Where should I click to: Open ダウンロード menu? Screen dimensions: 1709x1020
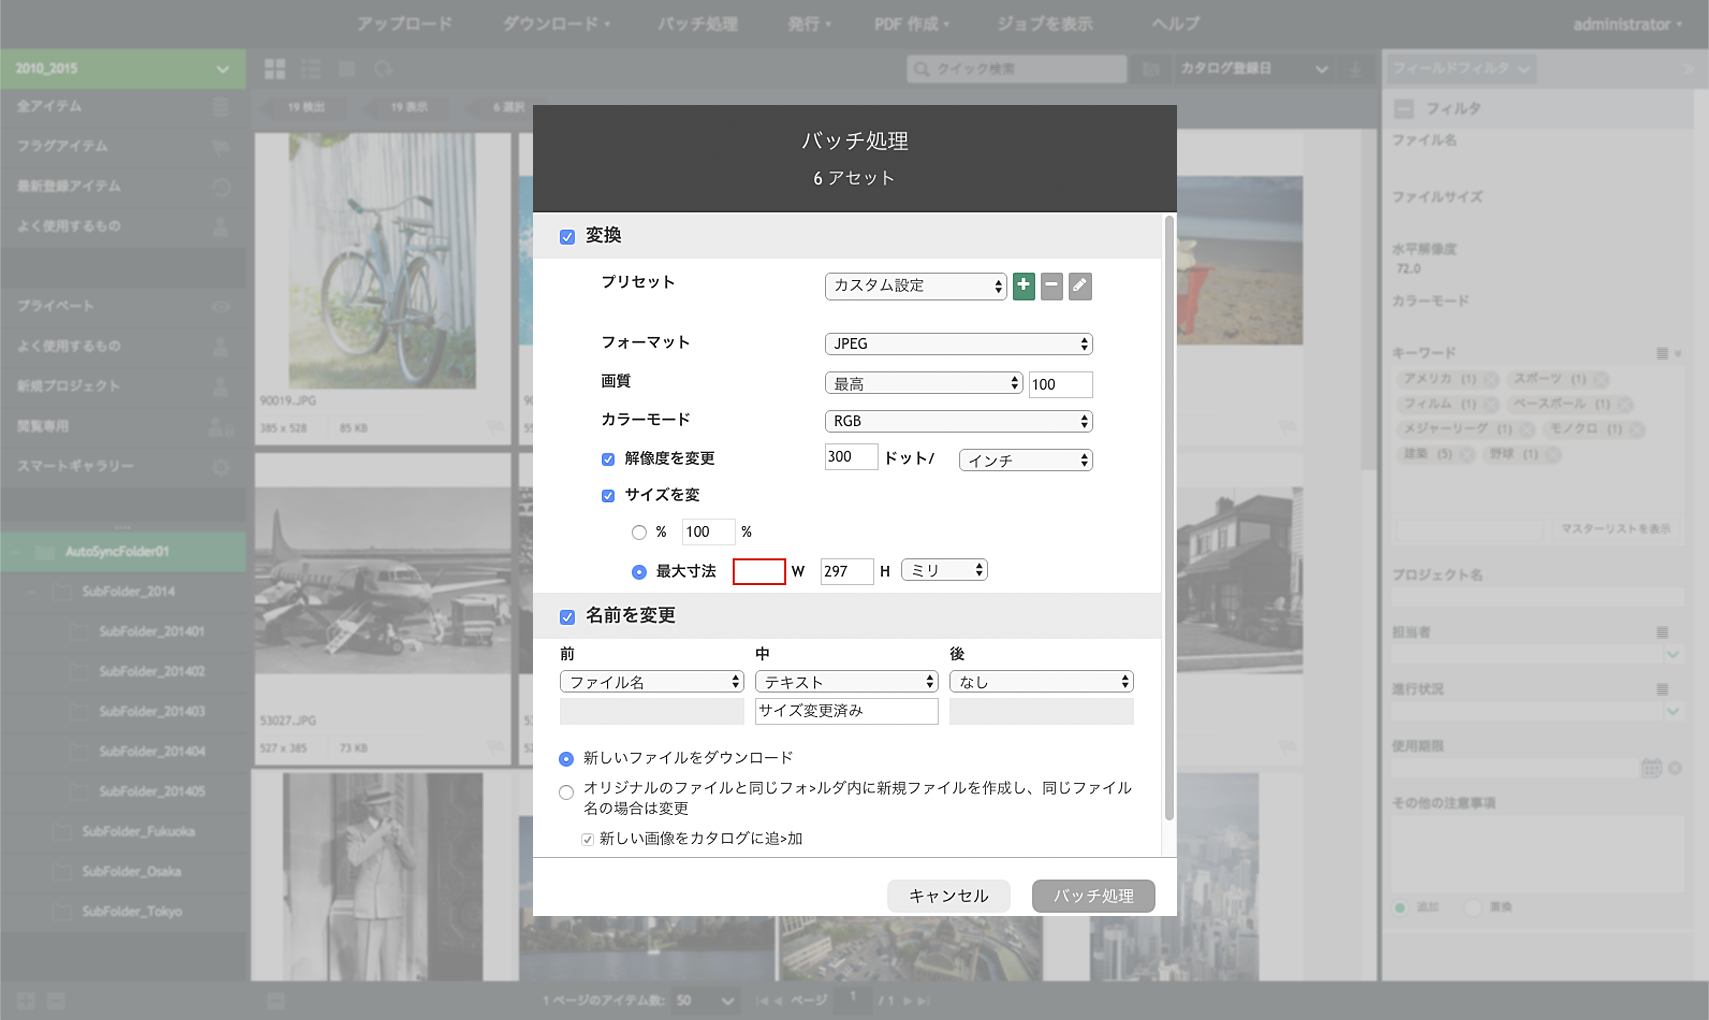click(x=556, y=23)
